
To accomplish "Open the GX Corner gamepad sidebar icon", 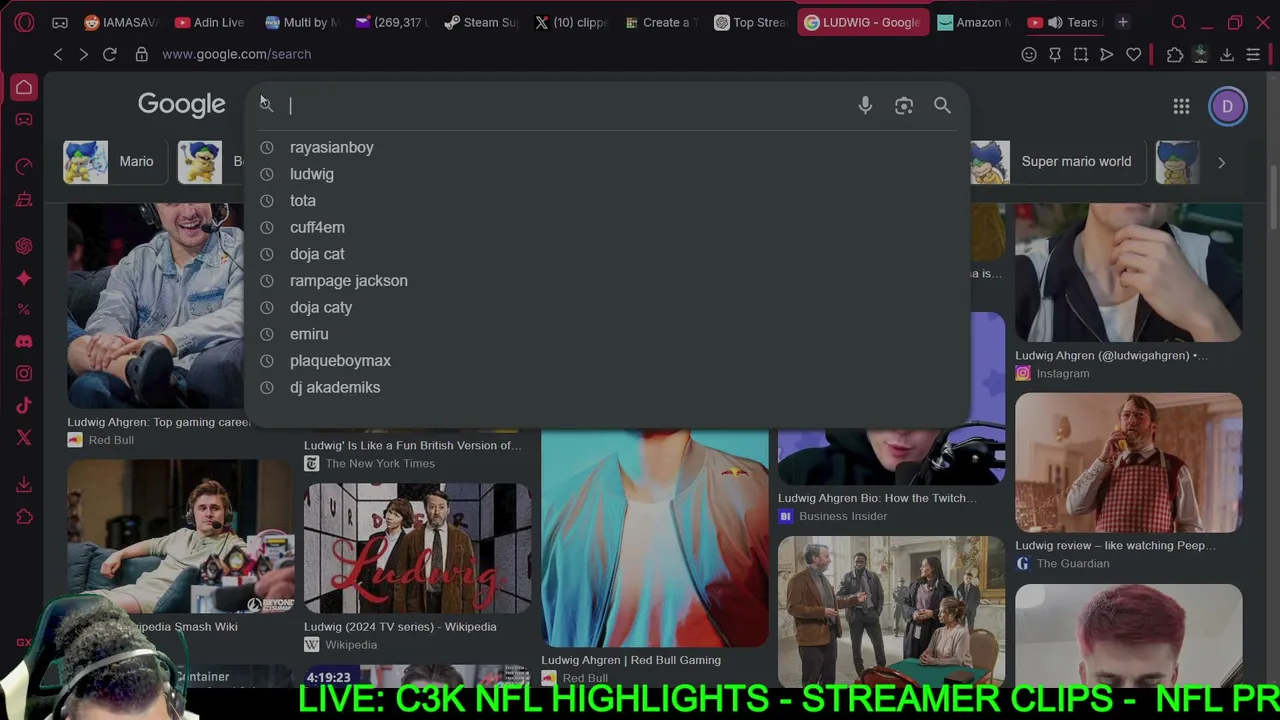I will [24, 120].
